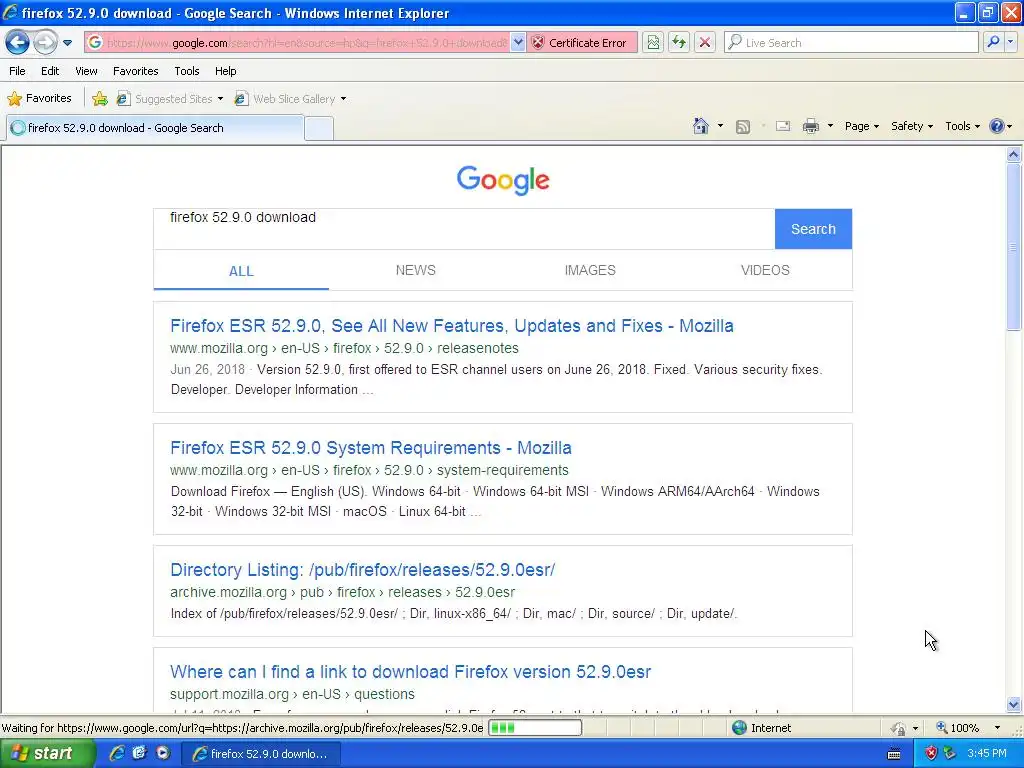The height and width of the screenshot is (768, 1024).
Task: Click the Home icon in command bar
Action: [x=701, y=126]
